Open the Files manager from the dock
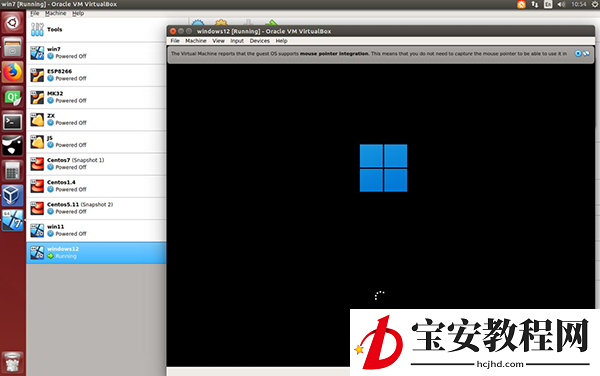This screenshot has width=600, height=376. tap(12, 47)
